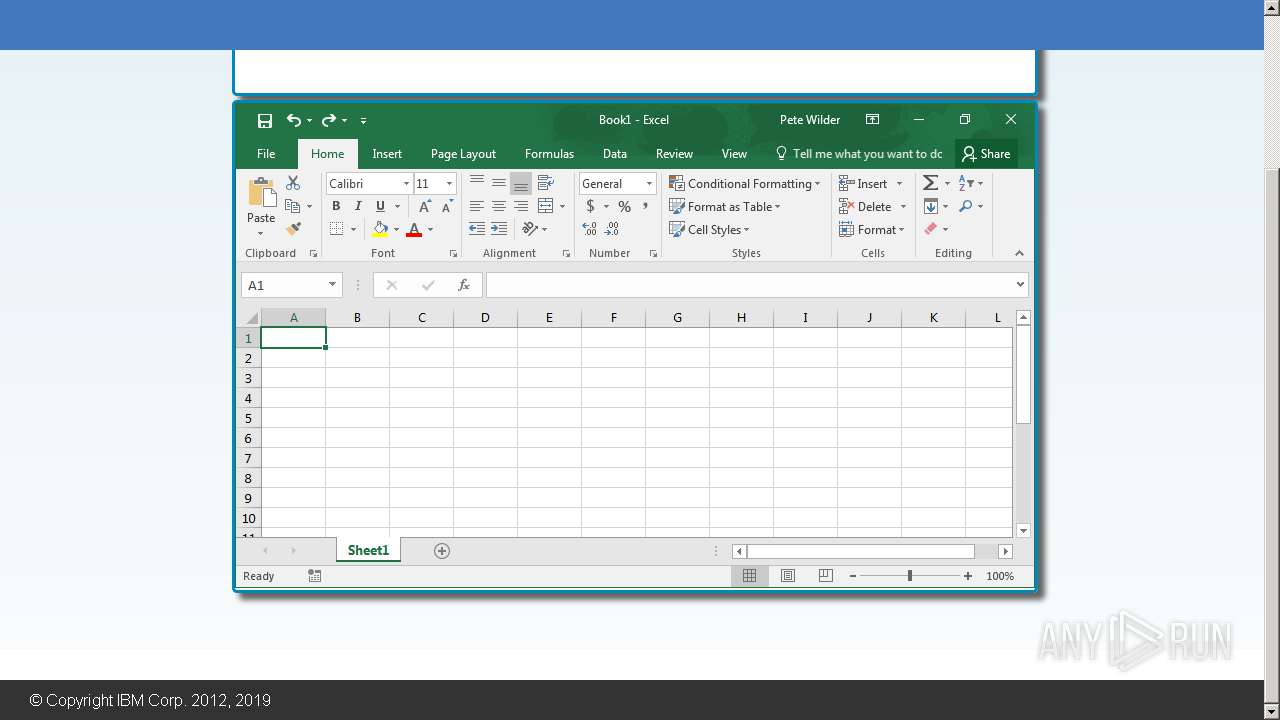Screen dimensions: 1280x720
Task: Toggle Bold formatting
Action: [x=336, y=206]
